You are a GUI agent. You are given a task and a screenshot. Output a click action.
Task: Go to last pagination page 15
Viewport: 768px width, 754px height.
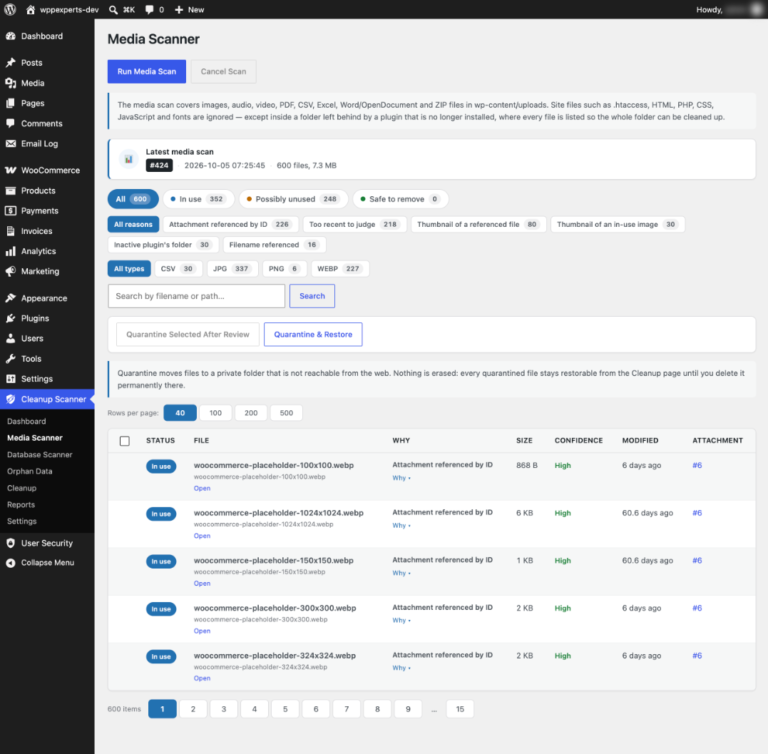[x=460, y=709]
